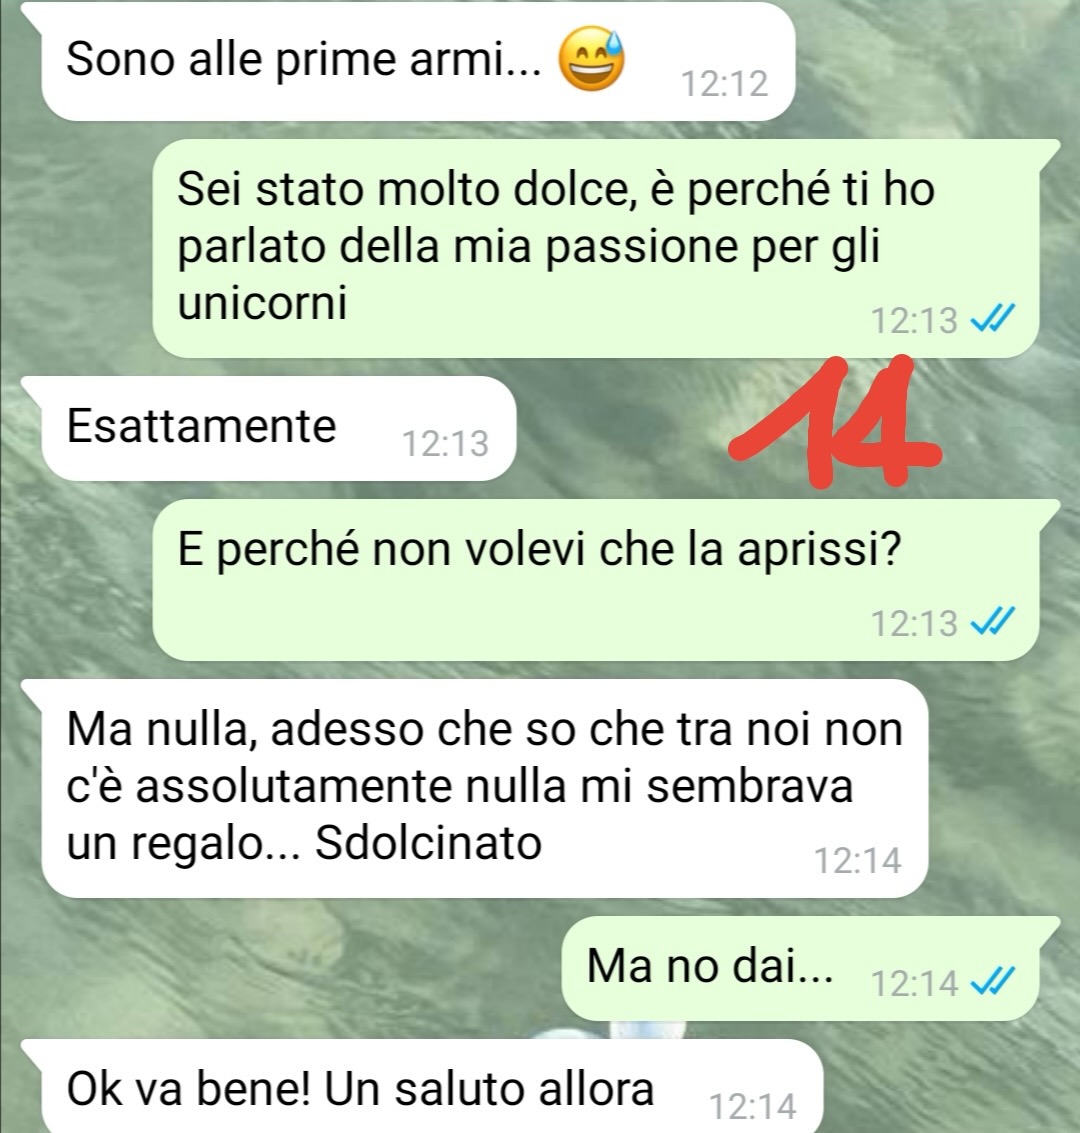Tap the blue ticks beside Ma no dai

pos(992,981)
